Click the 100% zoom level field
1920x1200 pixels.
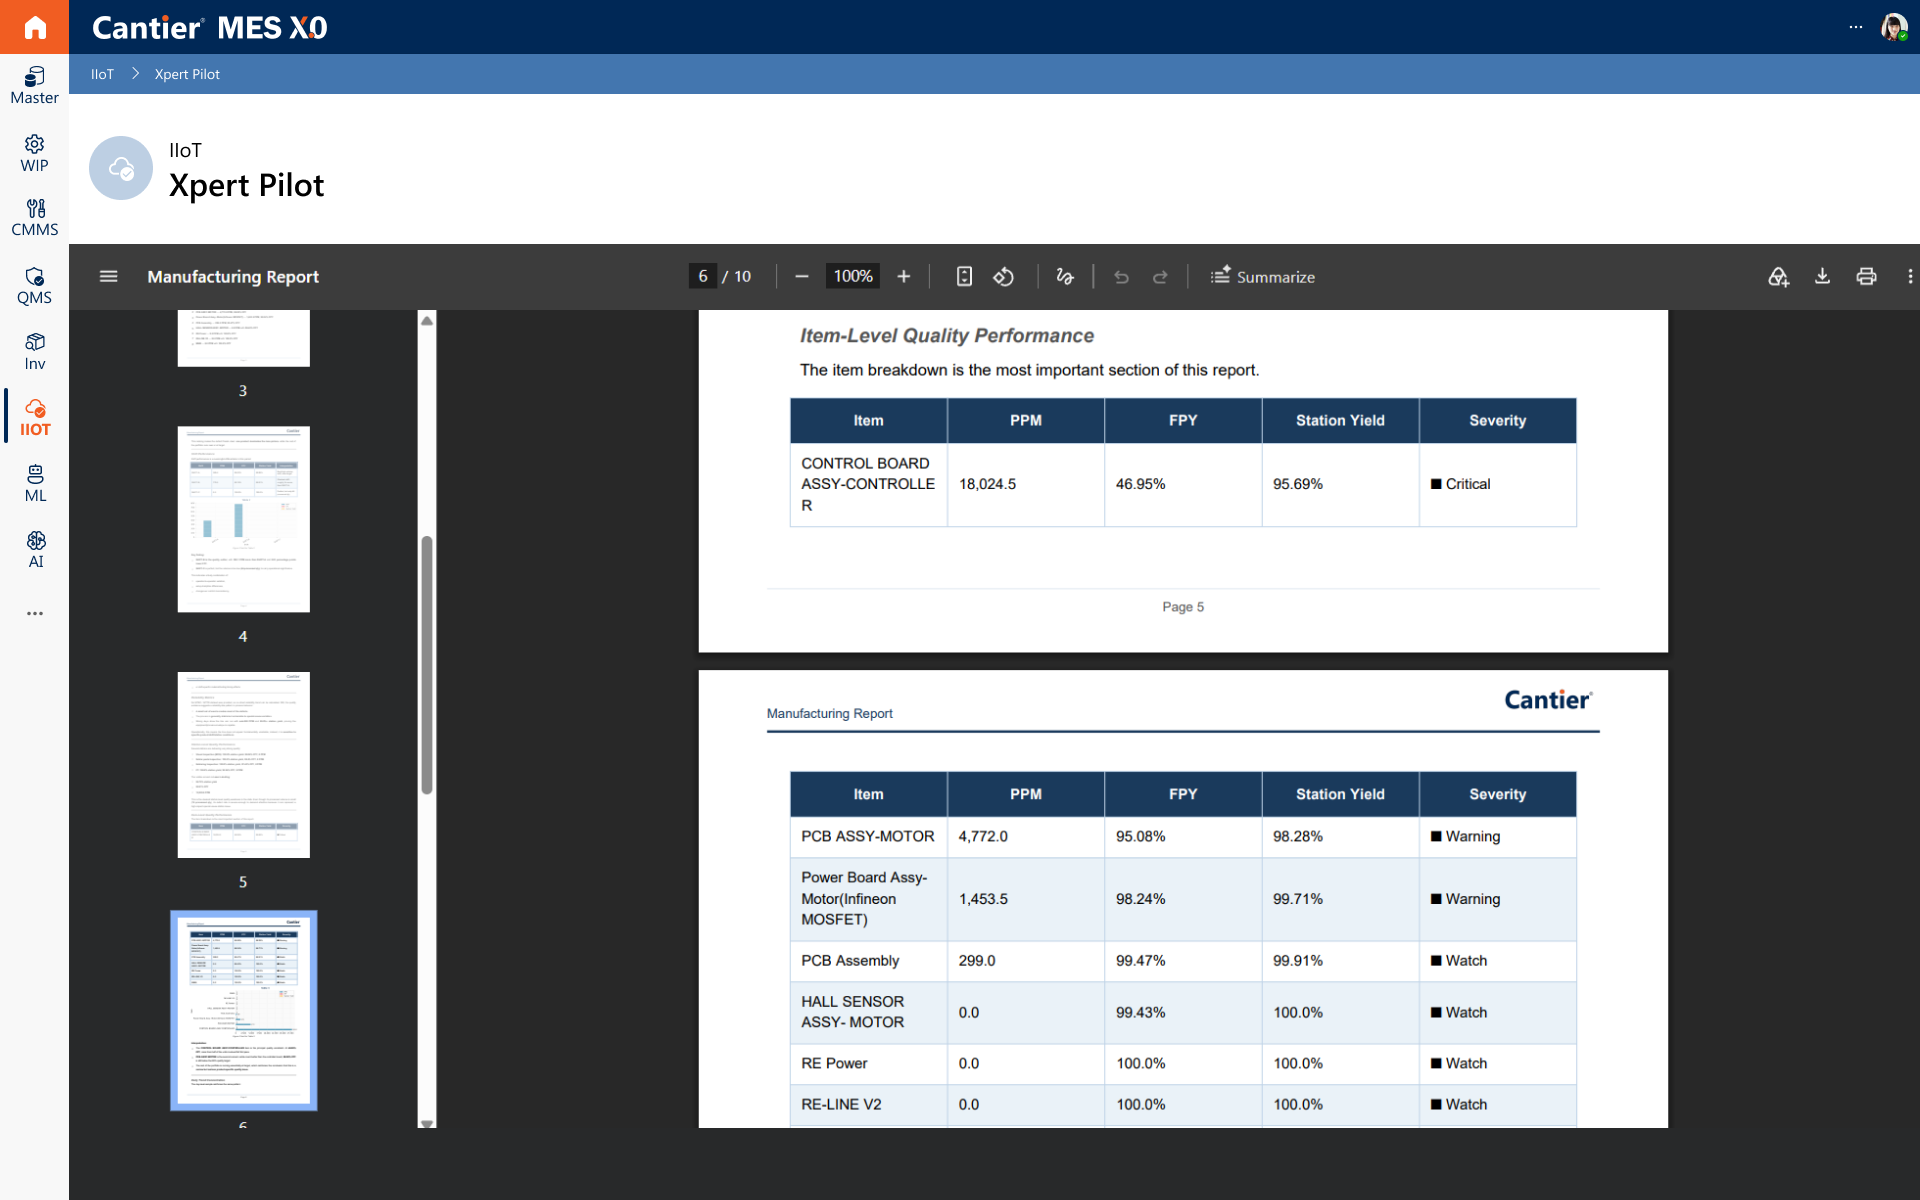click(853, 276)
